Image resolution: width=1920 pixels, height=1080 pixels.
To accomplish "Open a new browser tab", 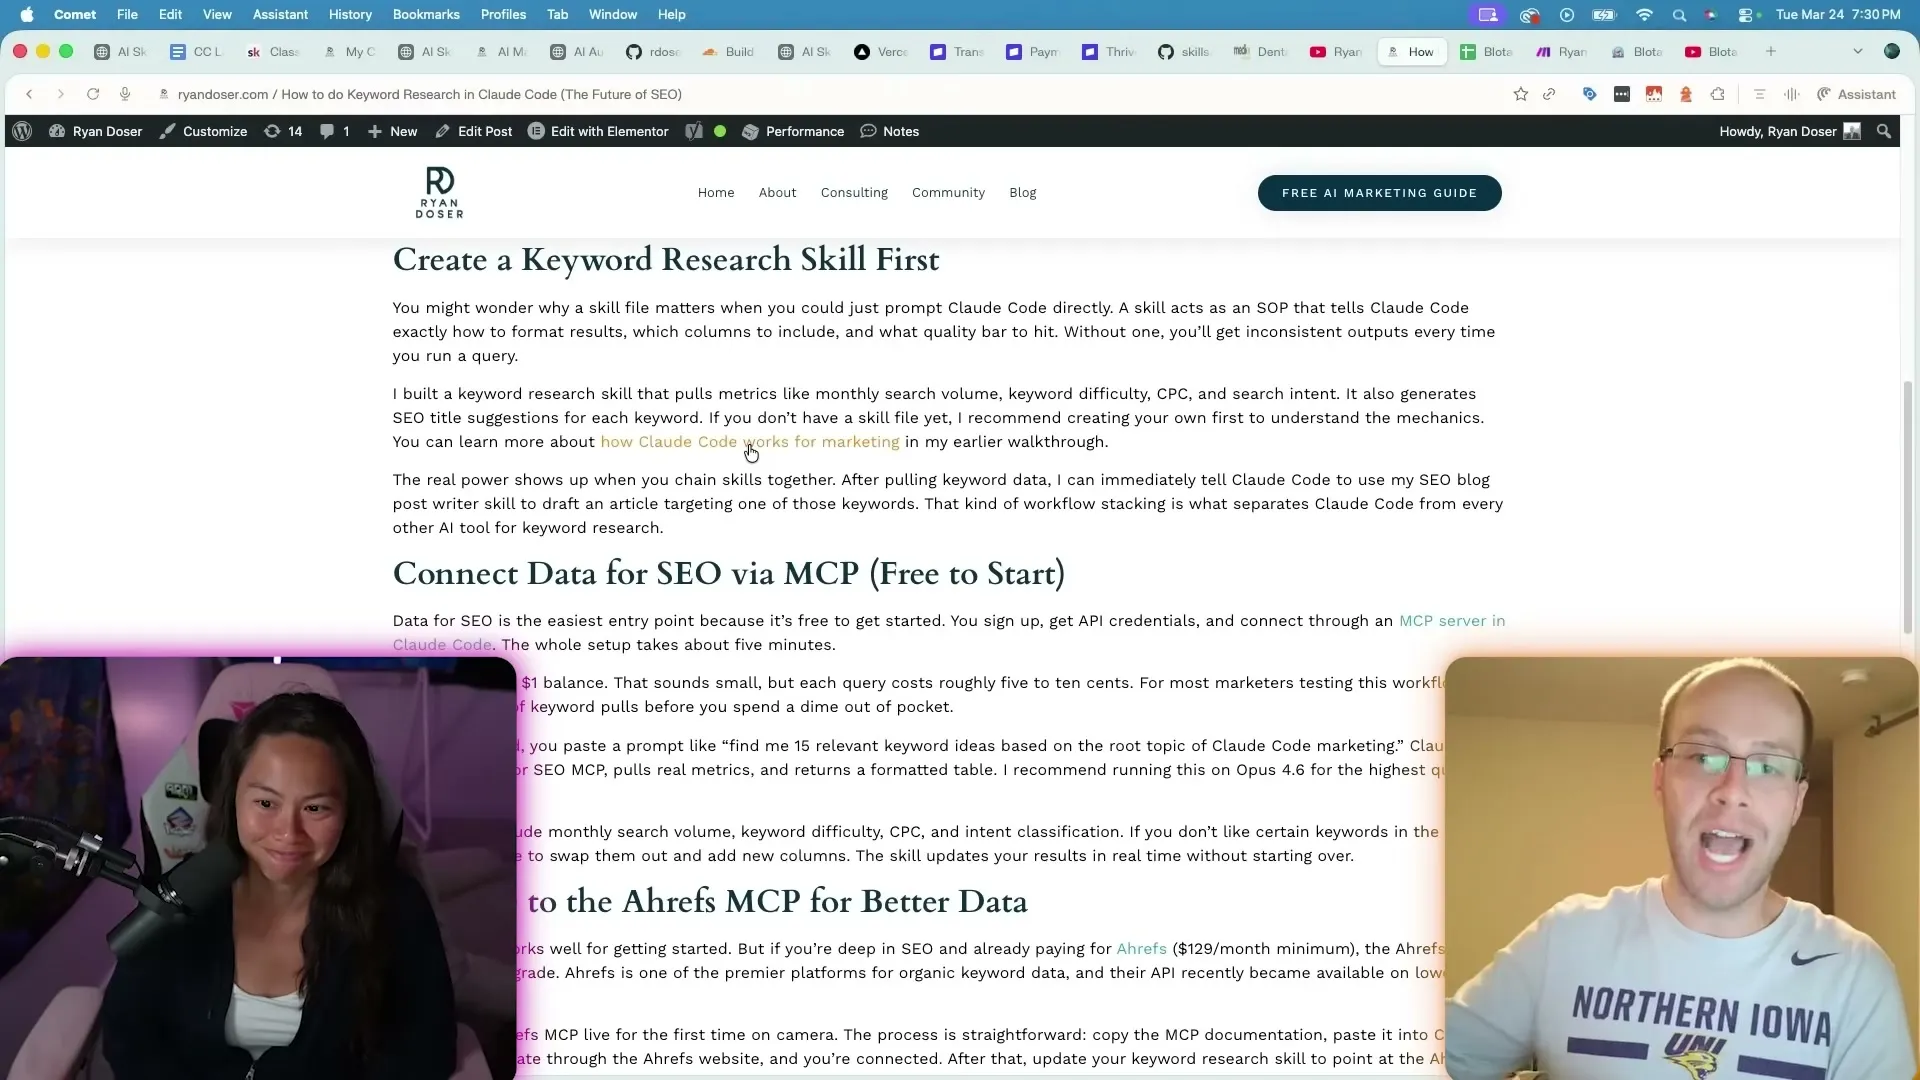I will pyautogui.click(x=1771, y=51).
